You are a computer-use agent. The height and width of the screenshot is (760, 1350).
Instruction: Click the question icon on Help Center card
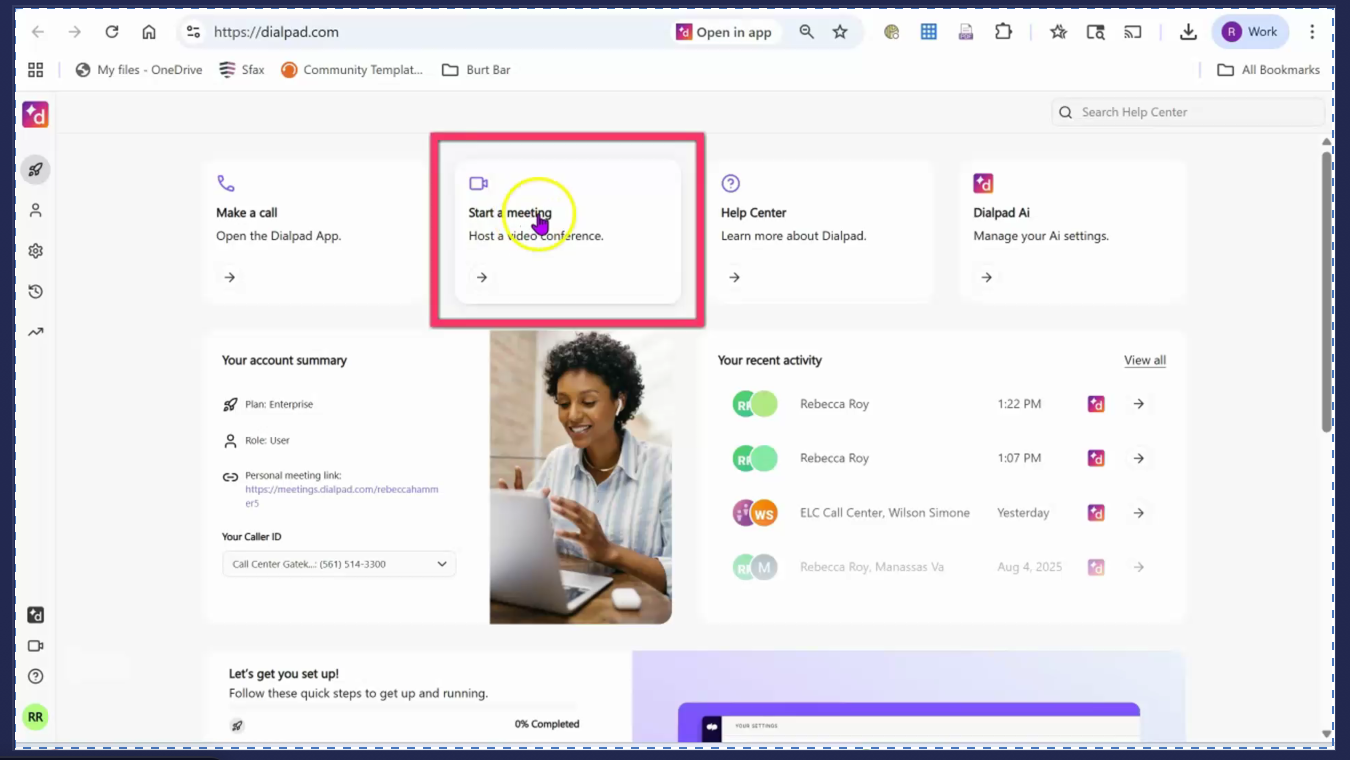[731, 183]
